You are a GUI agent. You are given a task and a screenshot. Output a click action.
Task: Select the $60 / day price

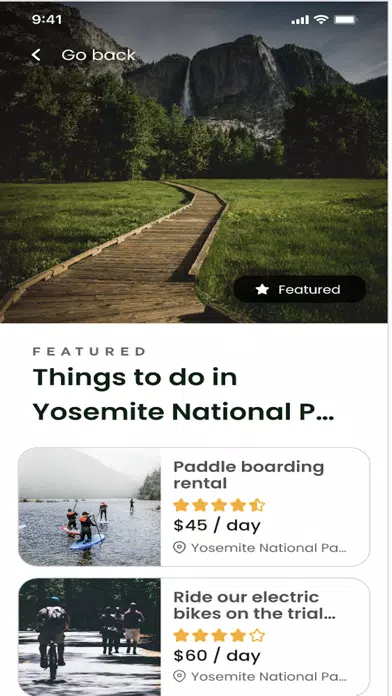[217, 656]
